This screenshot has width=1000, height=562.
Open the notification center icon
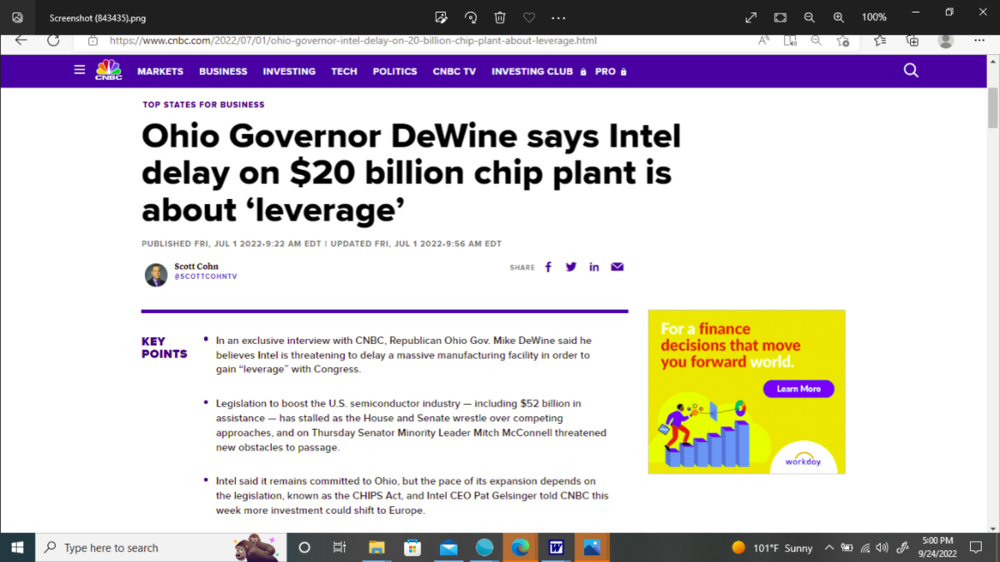point(976,547)
